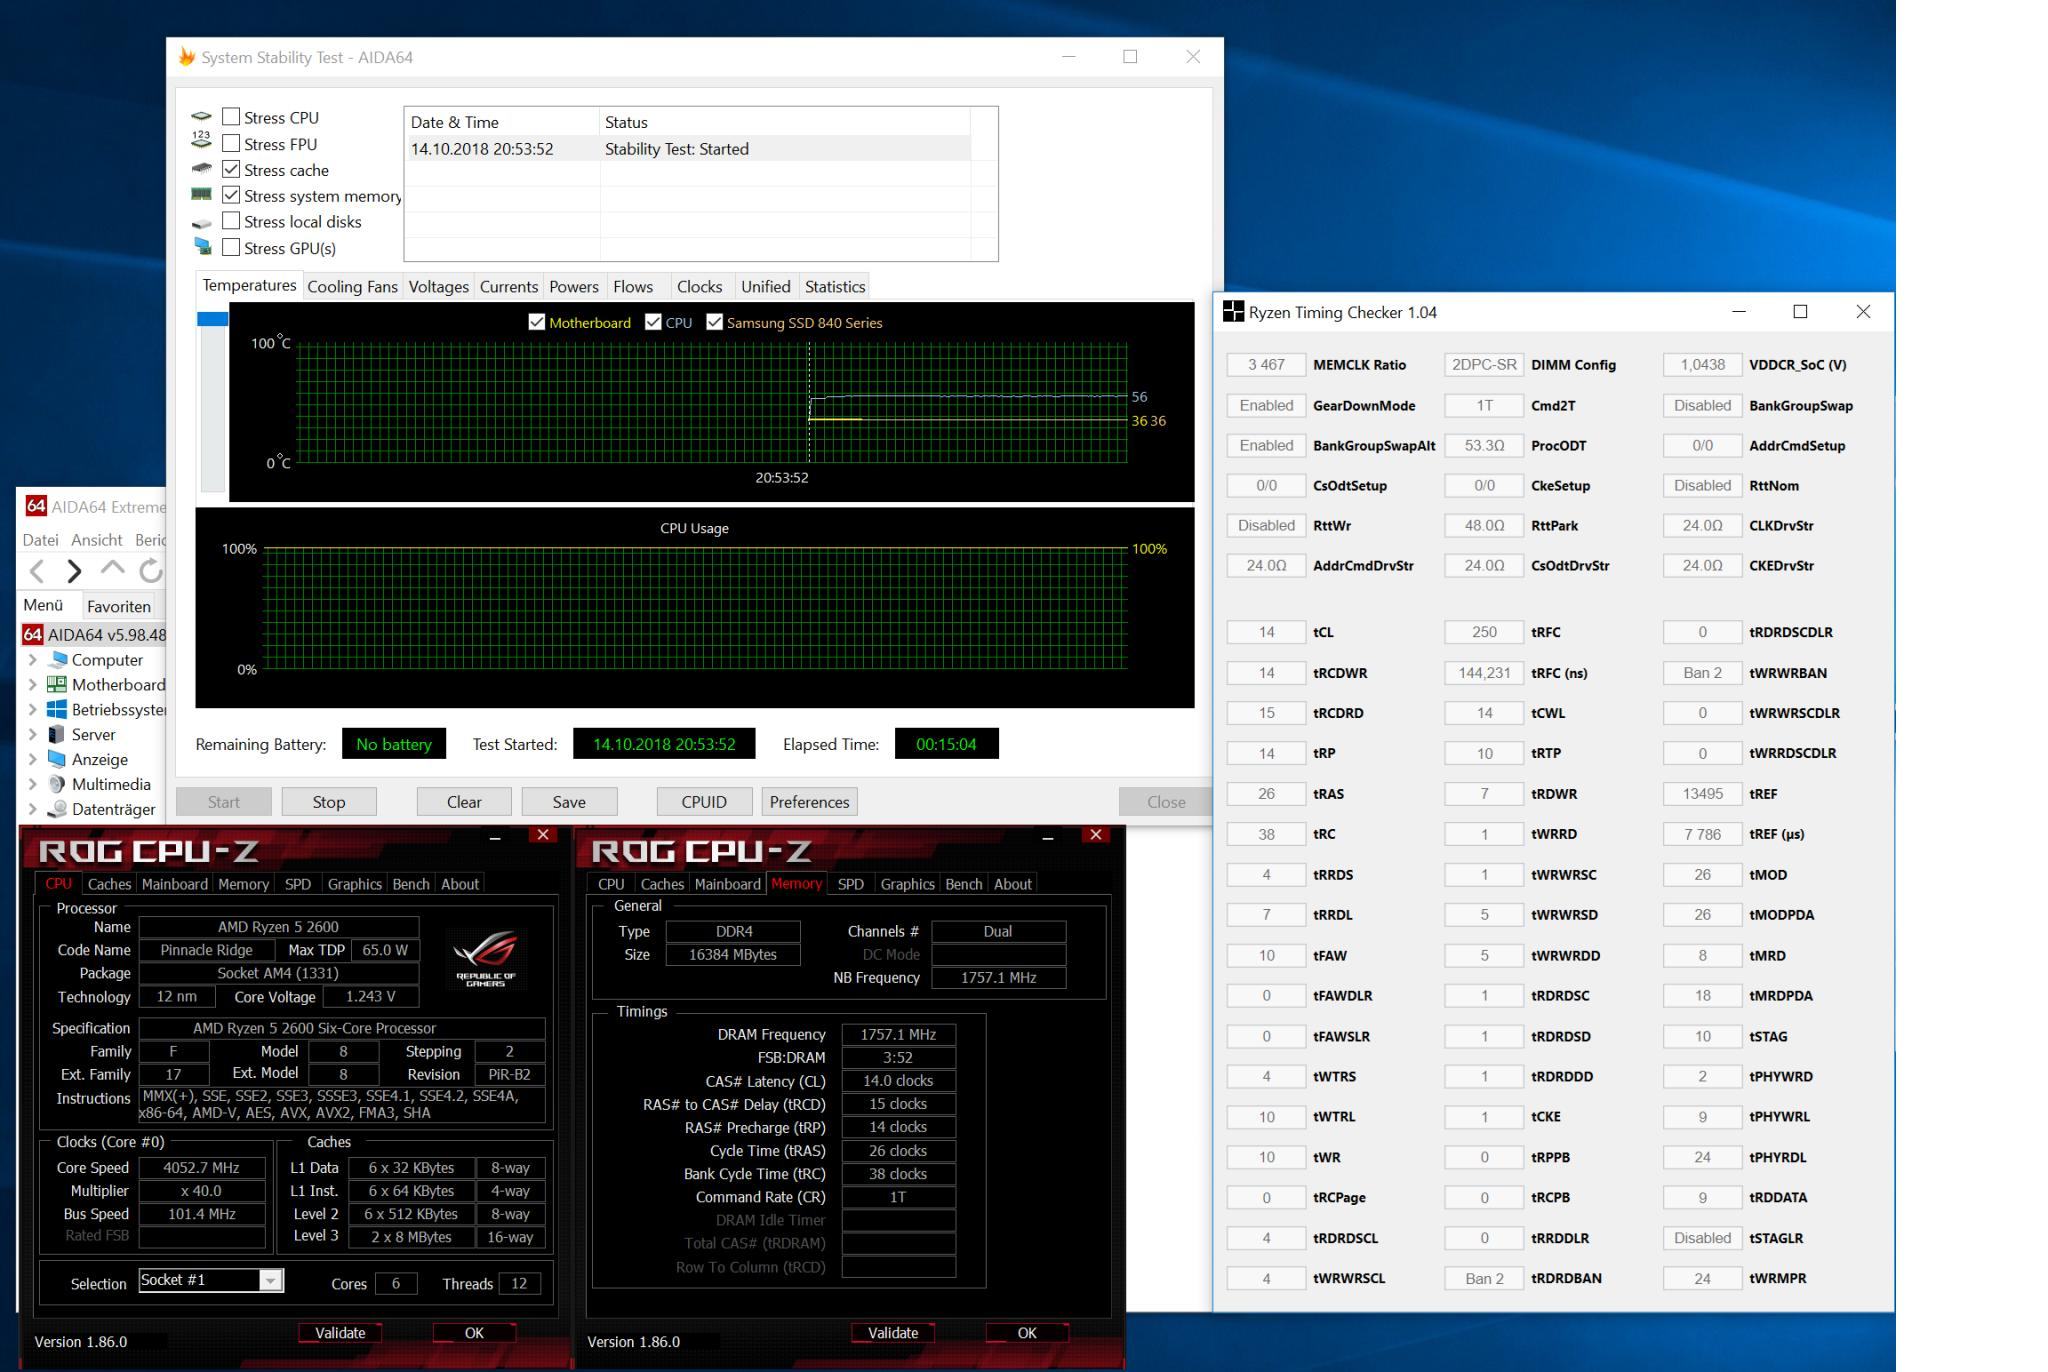Click the Republic of Gamers logo in CPU-Z
Screen dimensions: 2048x1372
click(x=485, y=958)
